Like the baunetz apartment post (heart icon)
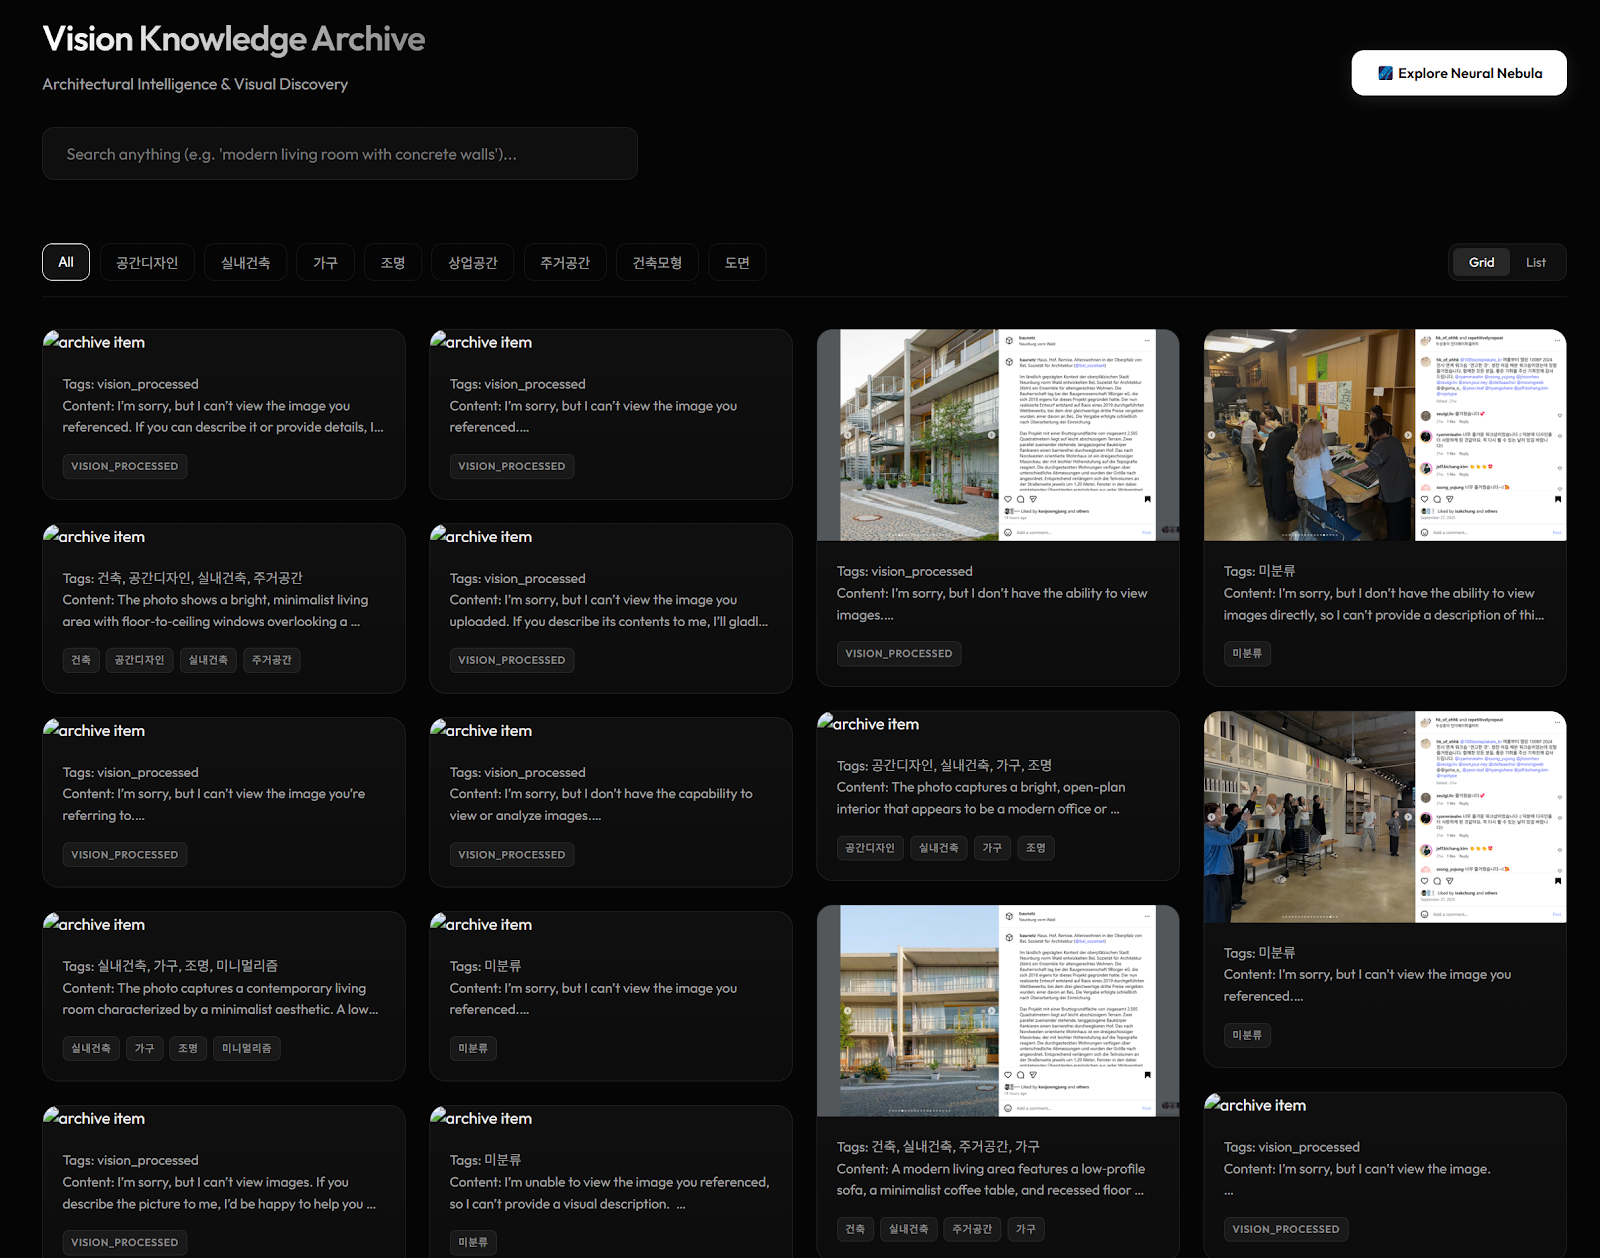This screenshot has width=1600, height=1258. (1008, 499)
